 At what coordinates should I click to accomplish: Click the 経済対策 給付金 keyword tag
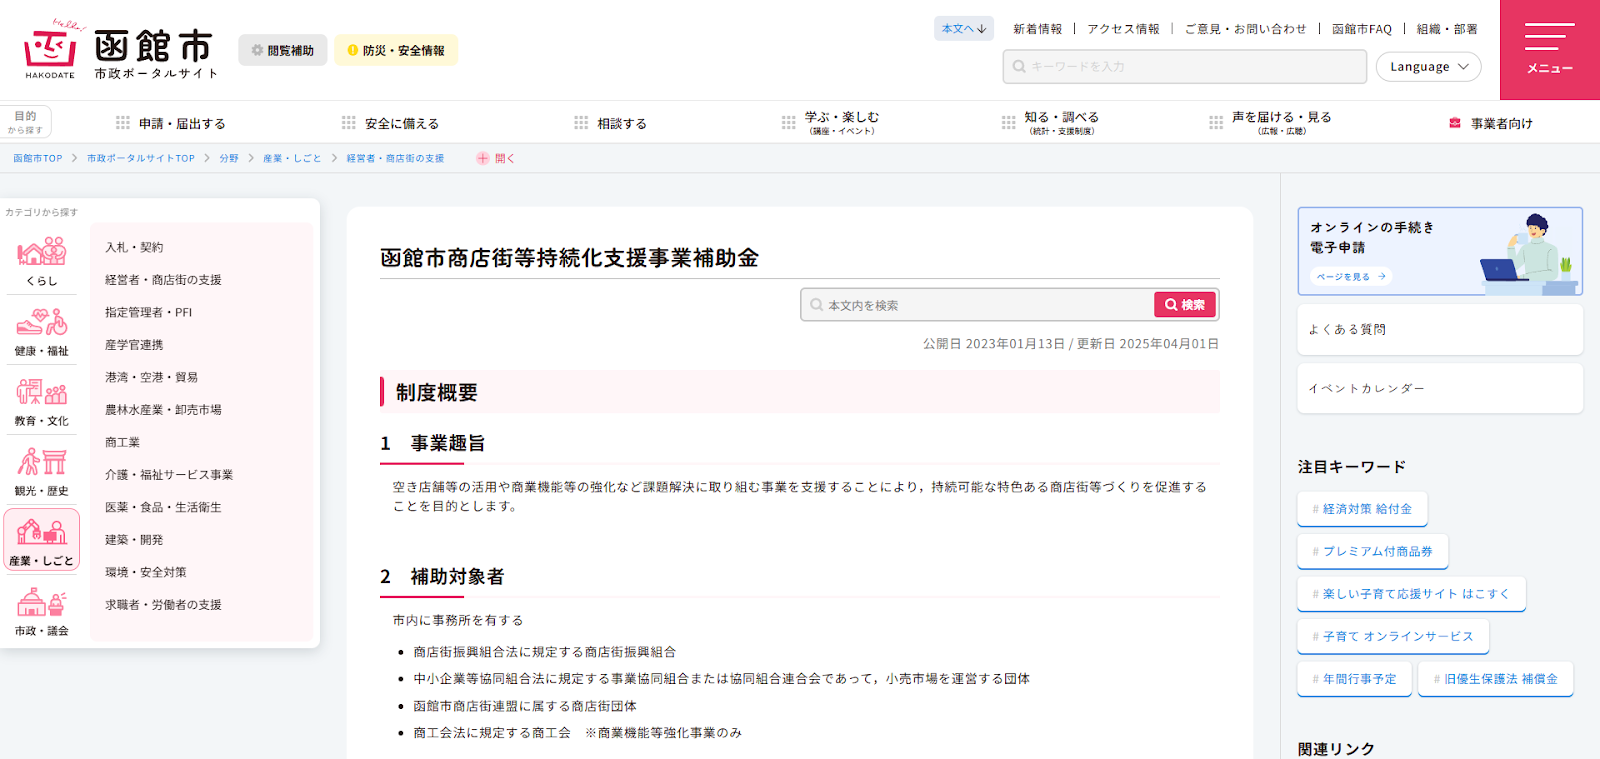click(1362, 509)
